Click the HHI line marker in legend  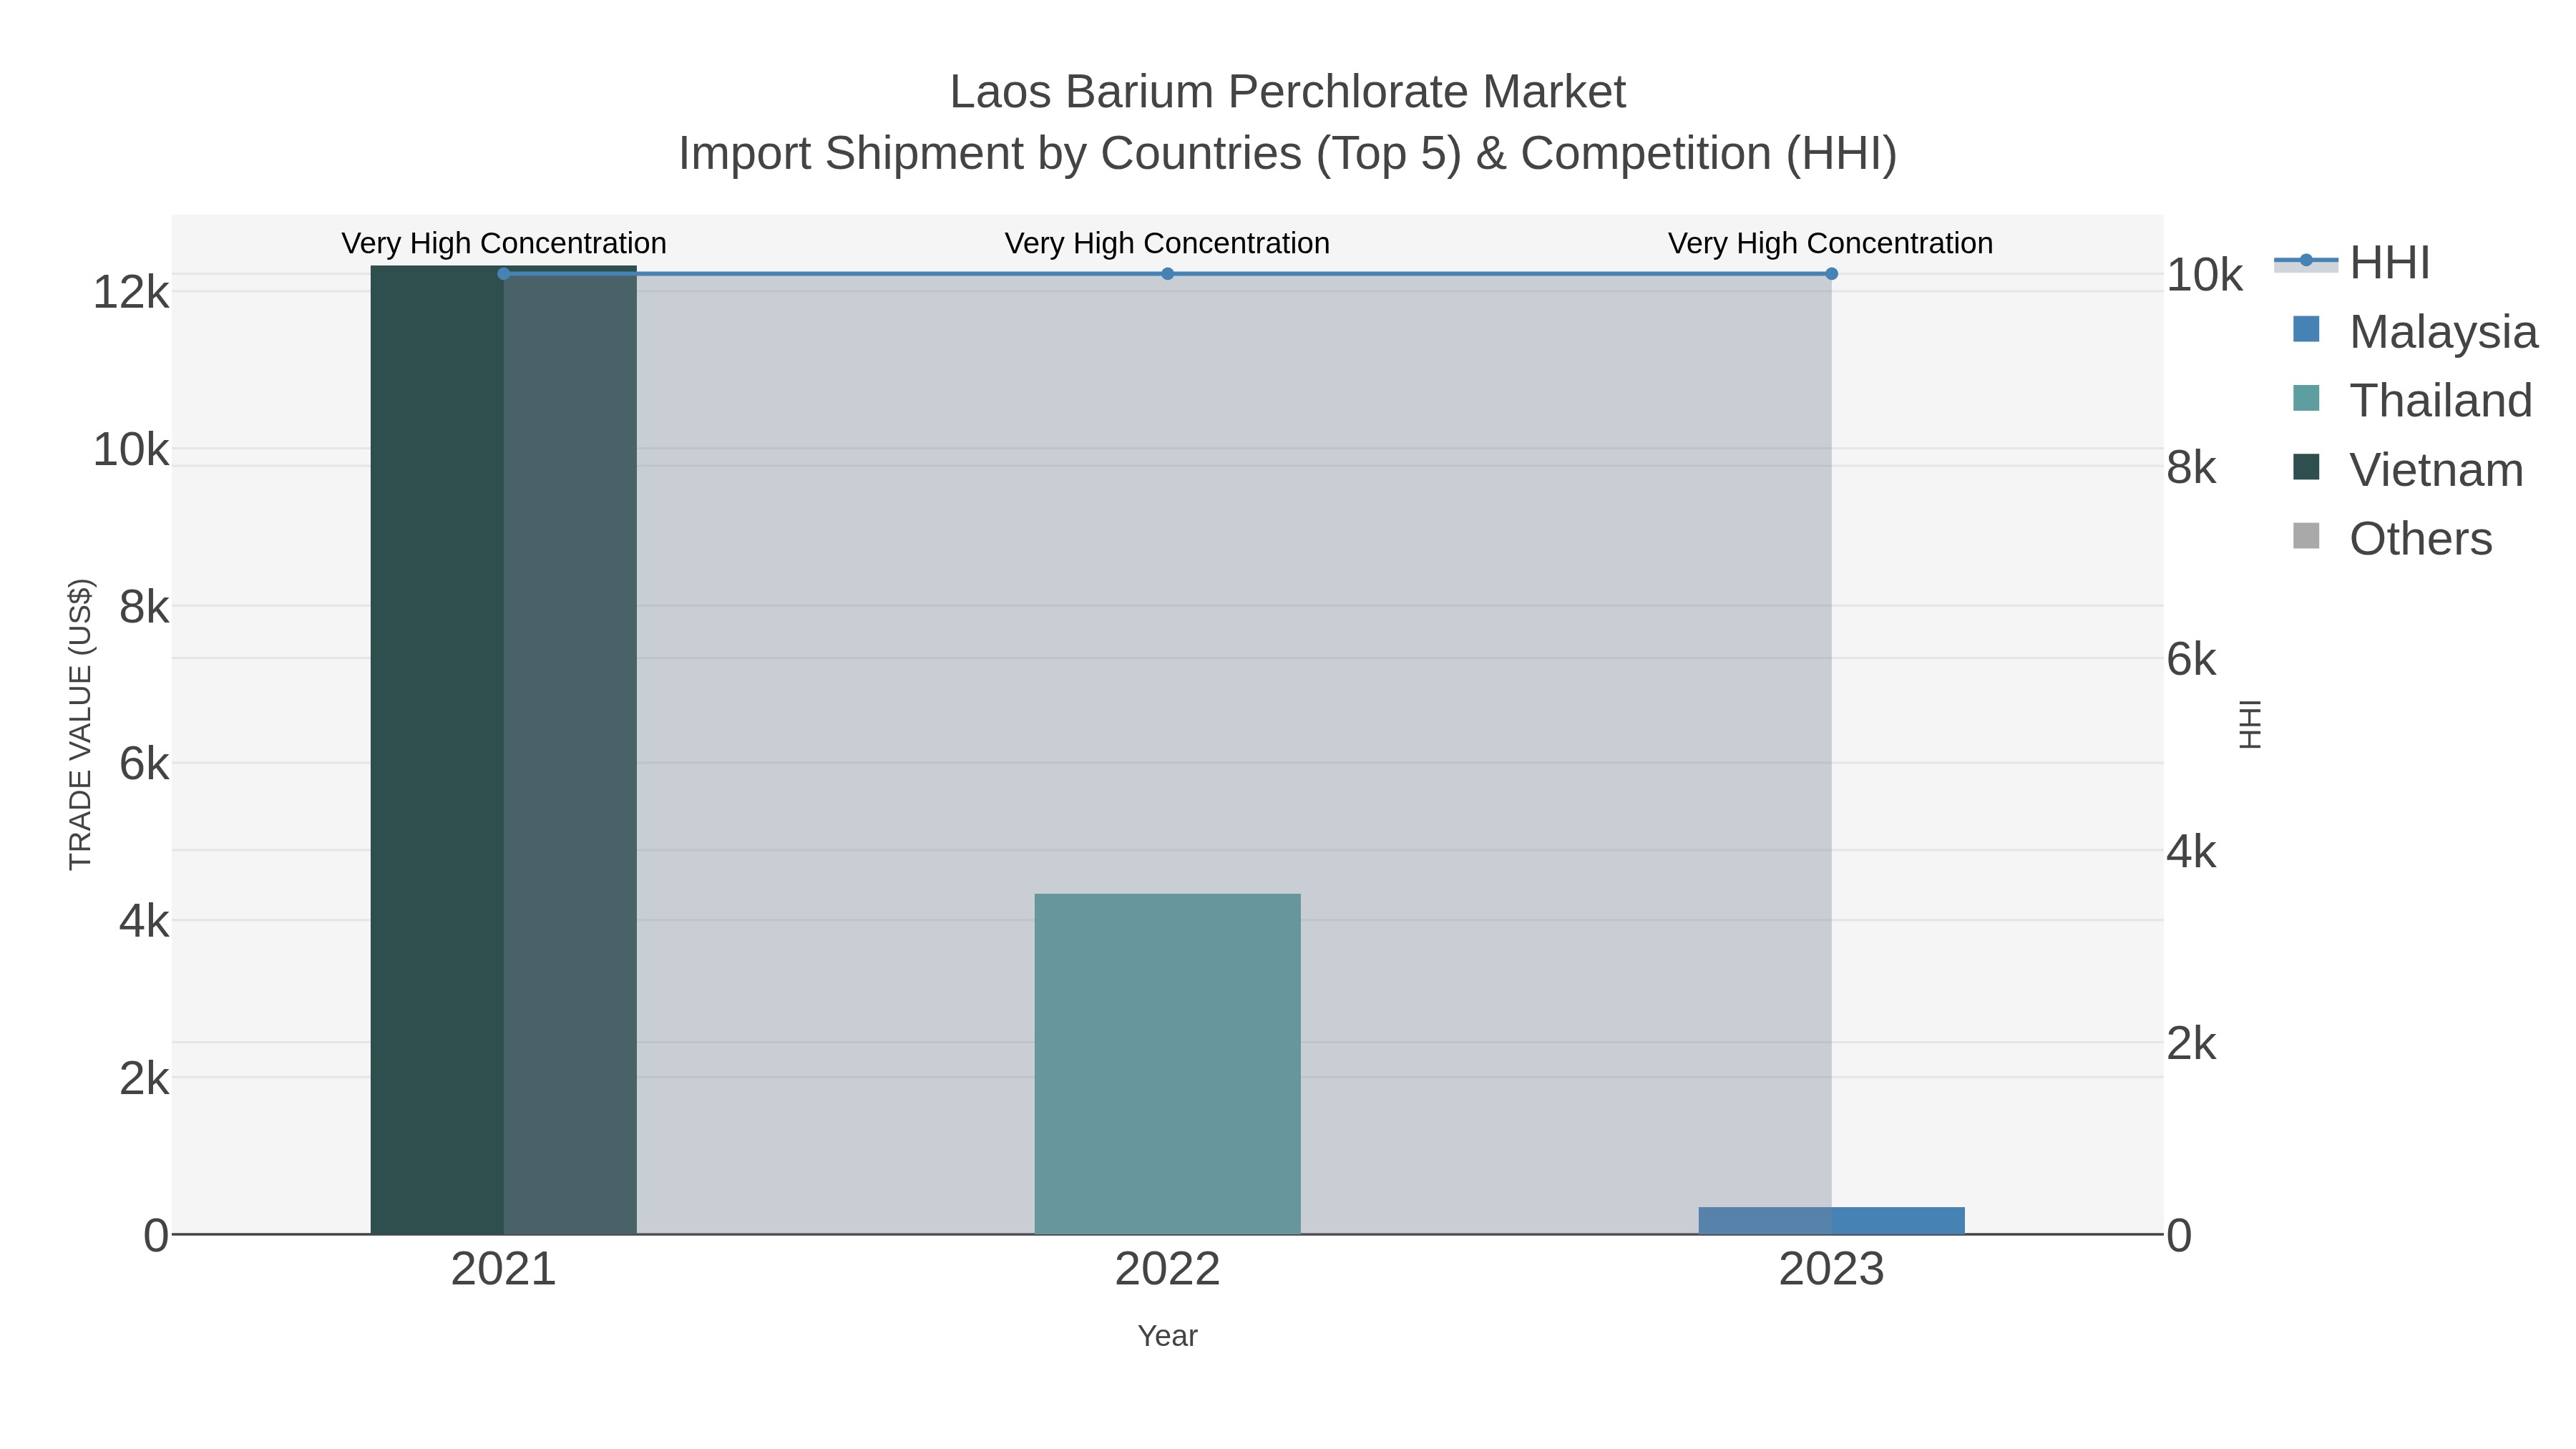coord(2306,261)
